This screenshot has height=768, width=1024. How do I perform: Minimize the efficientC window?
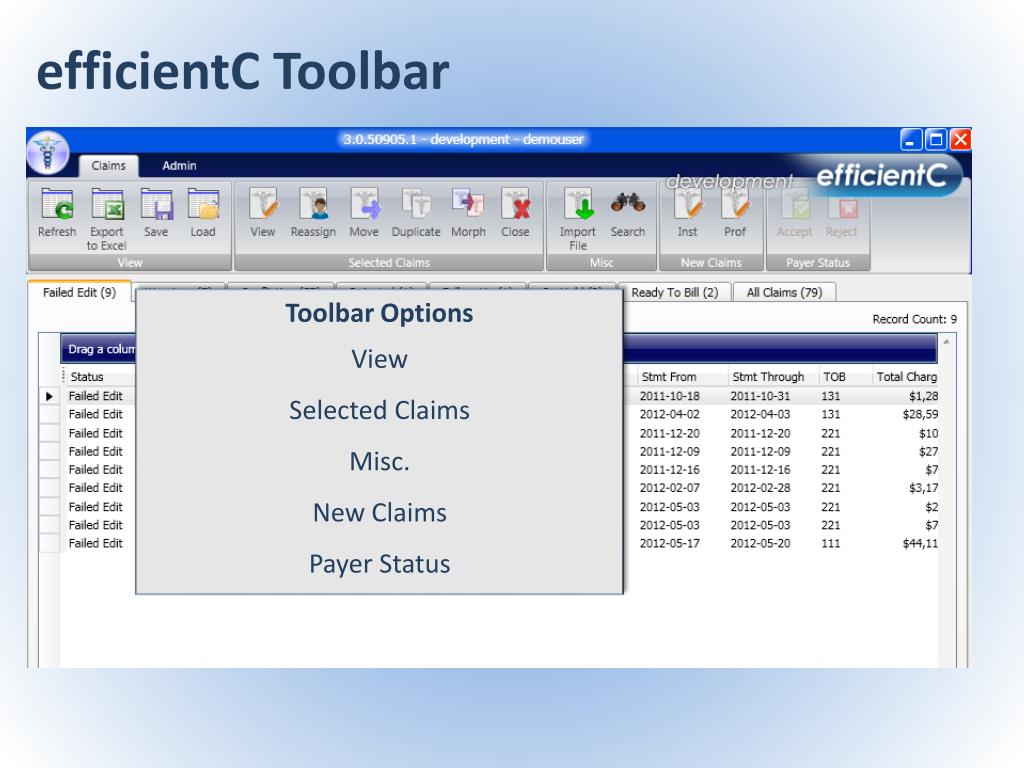(910, 140)
